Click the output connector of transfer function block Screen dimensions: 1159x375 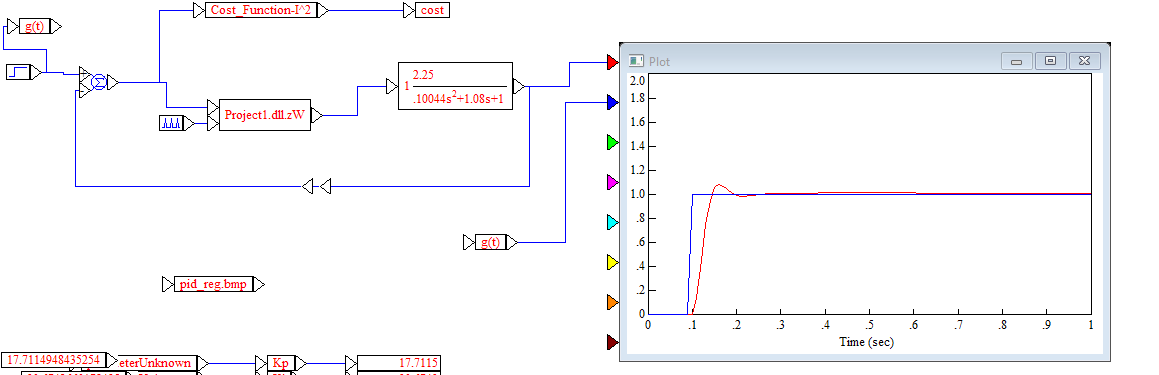[x=519, y=87]
